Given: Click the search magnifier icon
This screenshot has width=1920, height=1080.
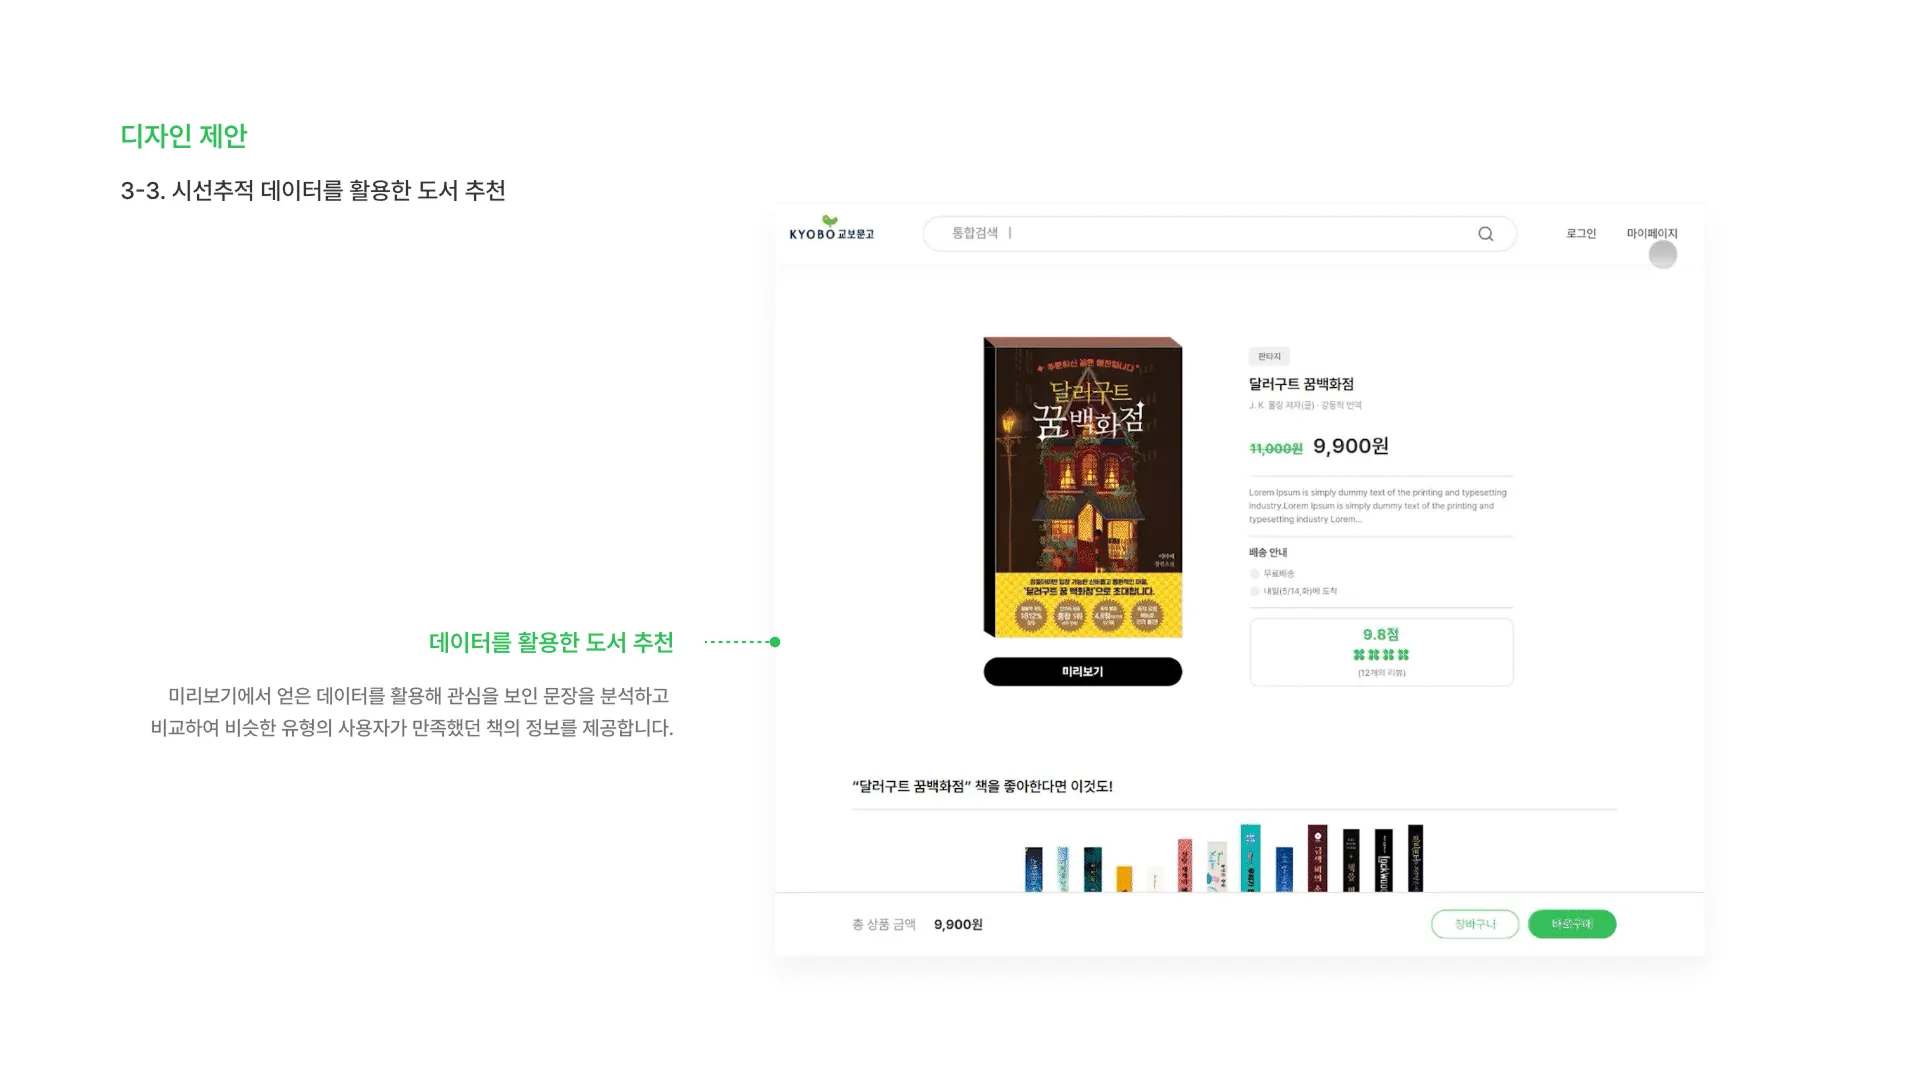Looking at the screenshot, I should click(x=1485, y=234).
